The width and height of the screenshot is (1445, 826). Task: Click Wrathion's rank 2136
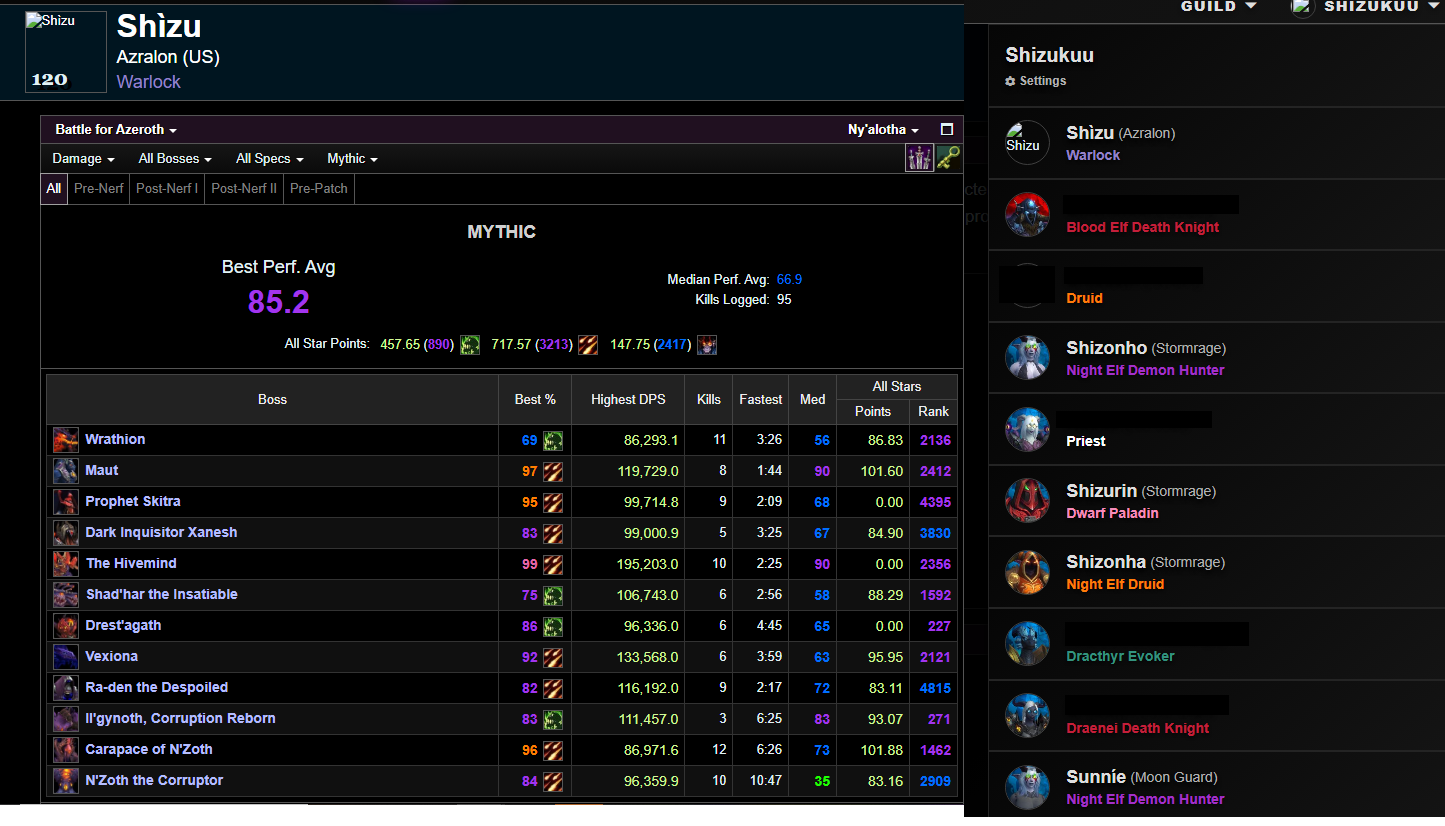(x=935, y=441)
